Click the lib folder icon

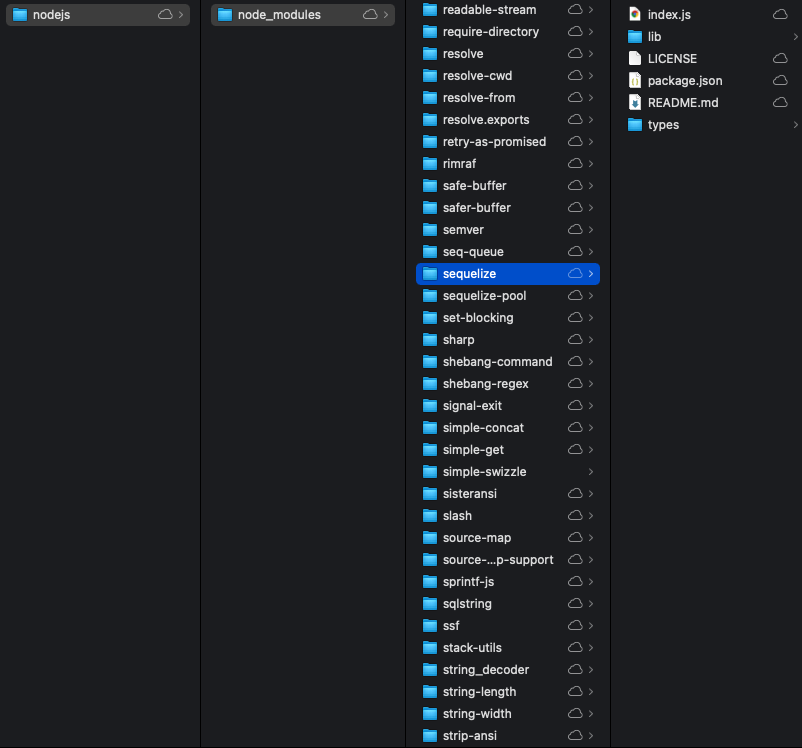pos(635,37)
